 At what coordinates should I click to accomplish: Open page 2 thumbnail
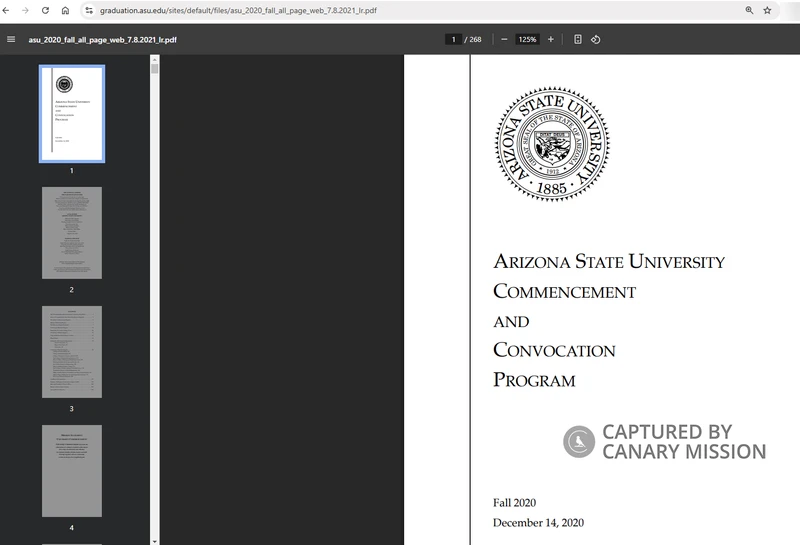[72, 233]
